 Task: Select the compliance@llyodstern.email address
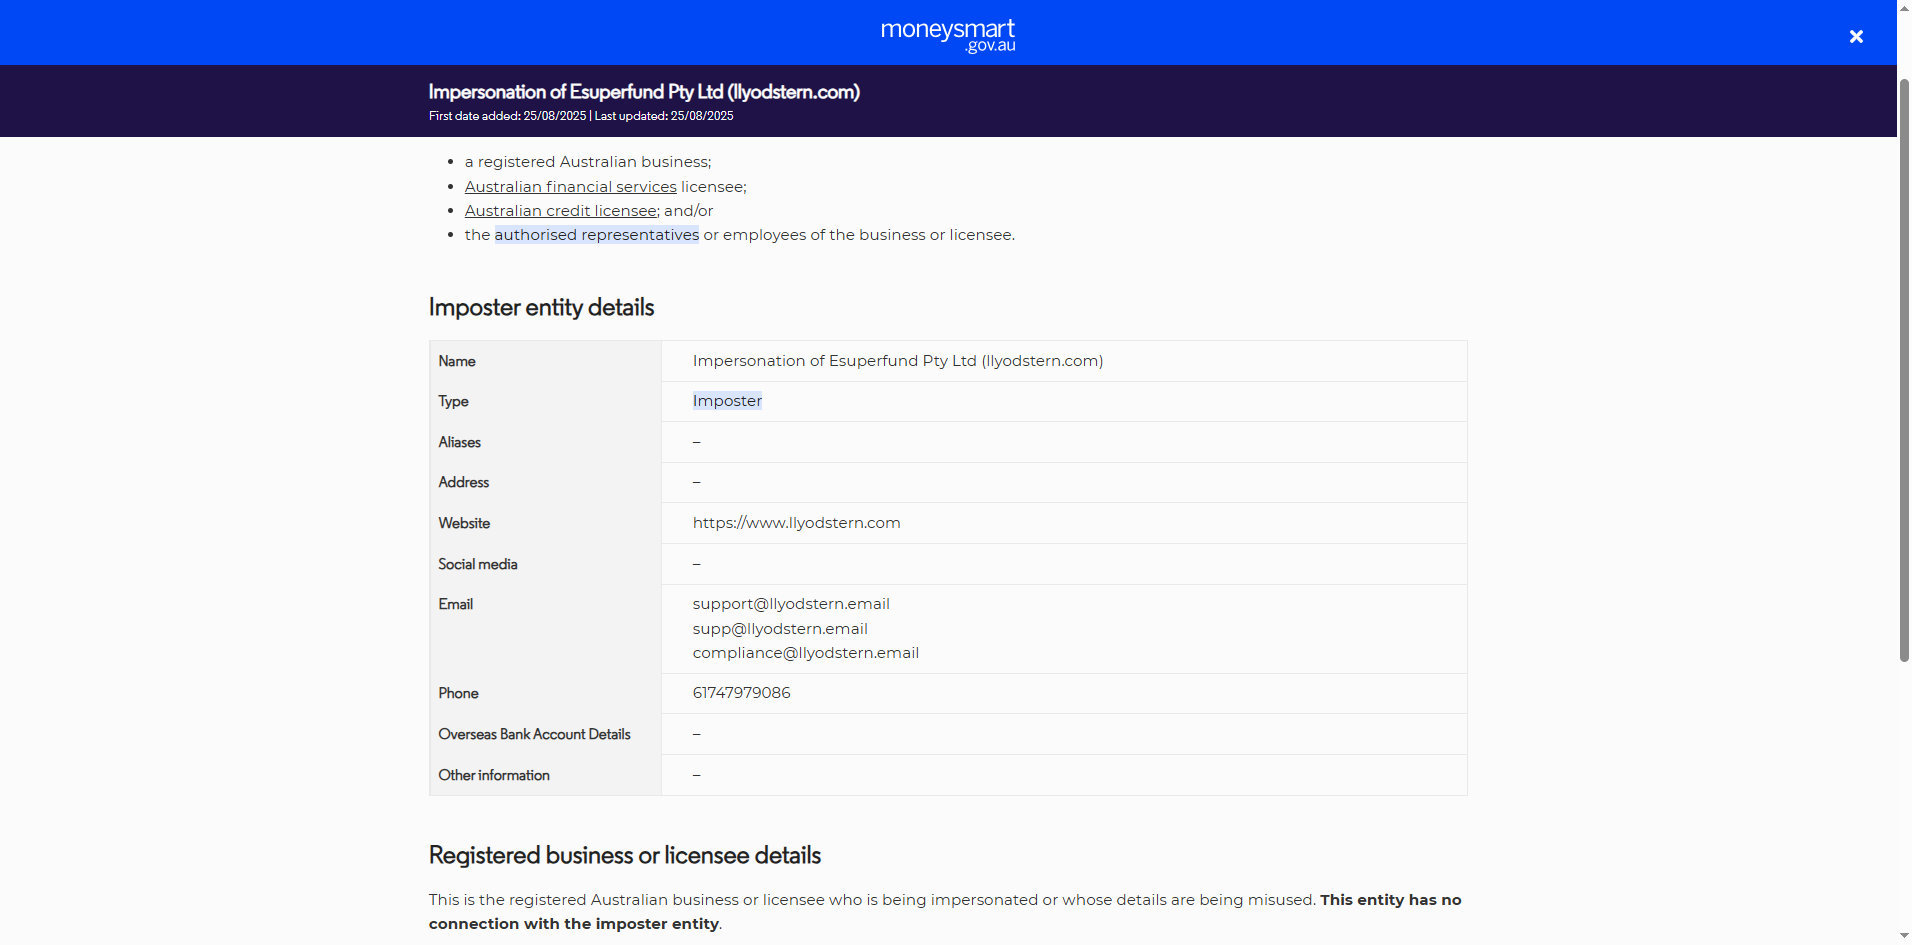[806, 653]
